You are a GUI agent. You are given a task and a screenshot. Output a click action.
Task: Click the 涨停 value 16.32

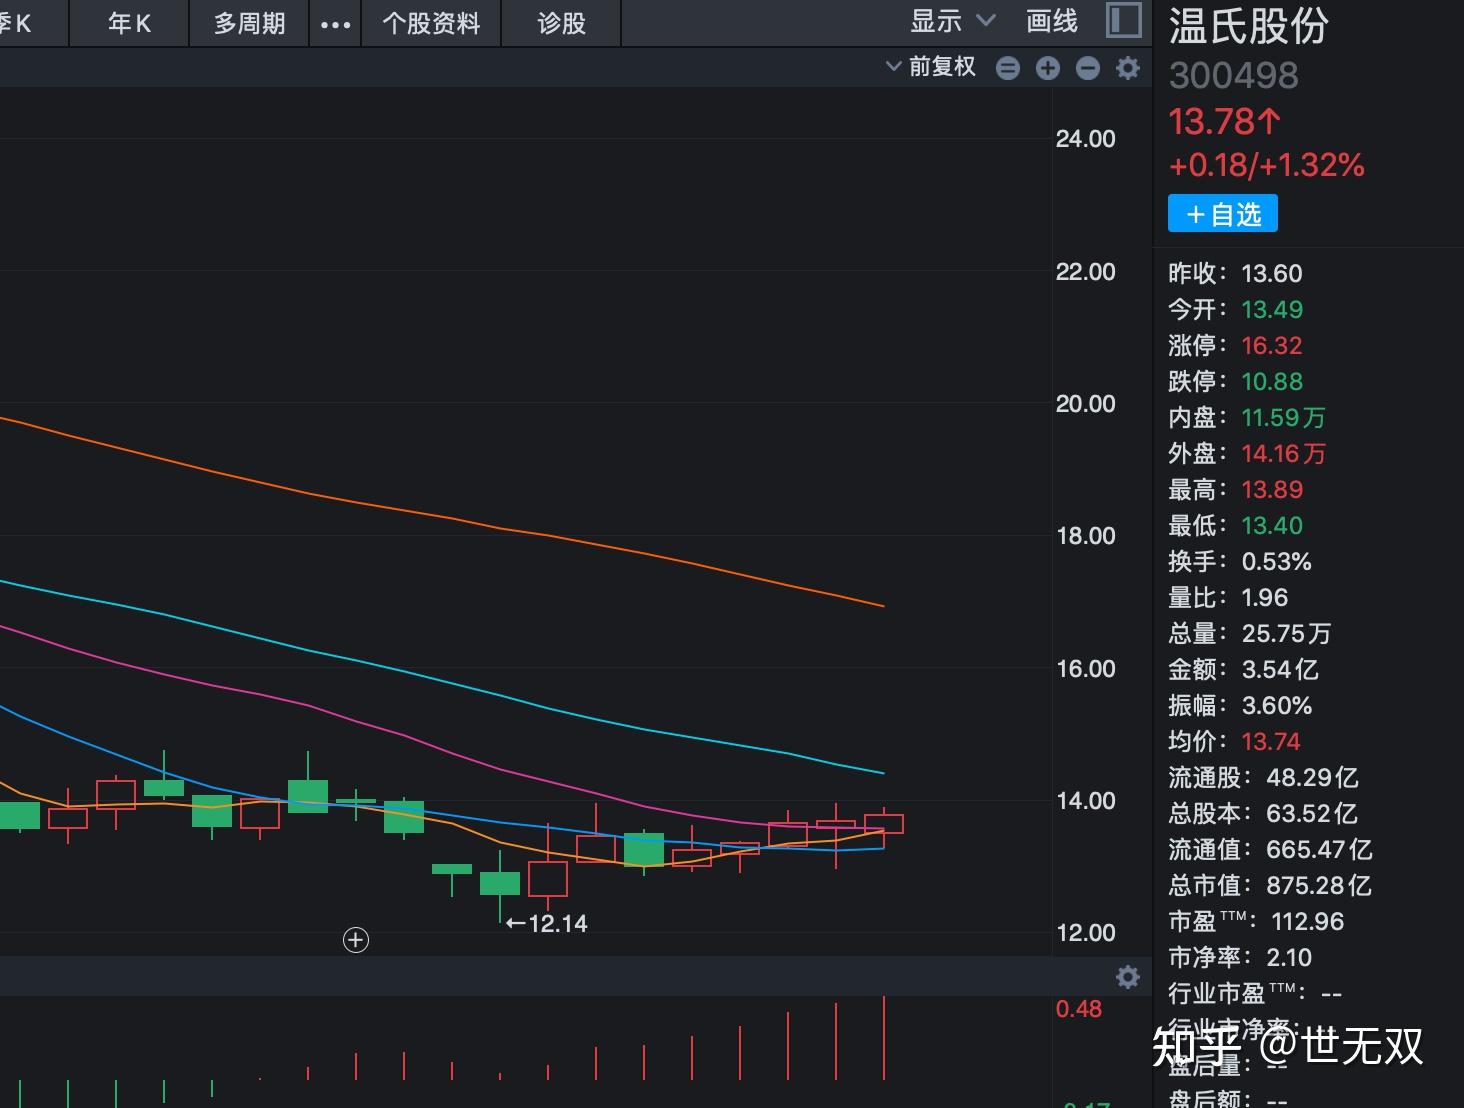(1272, 345)
